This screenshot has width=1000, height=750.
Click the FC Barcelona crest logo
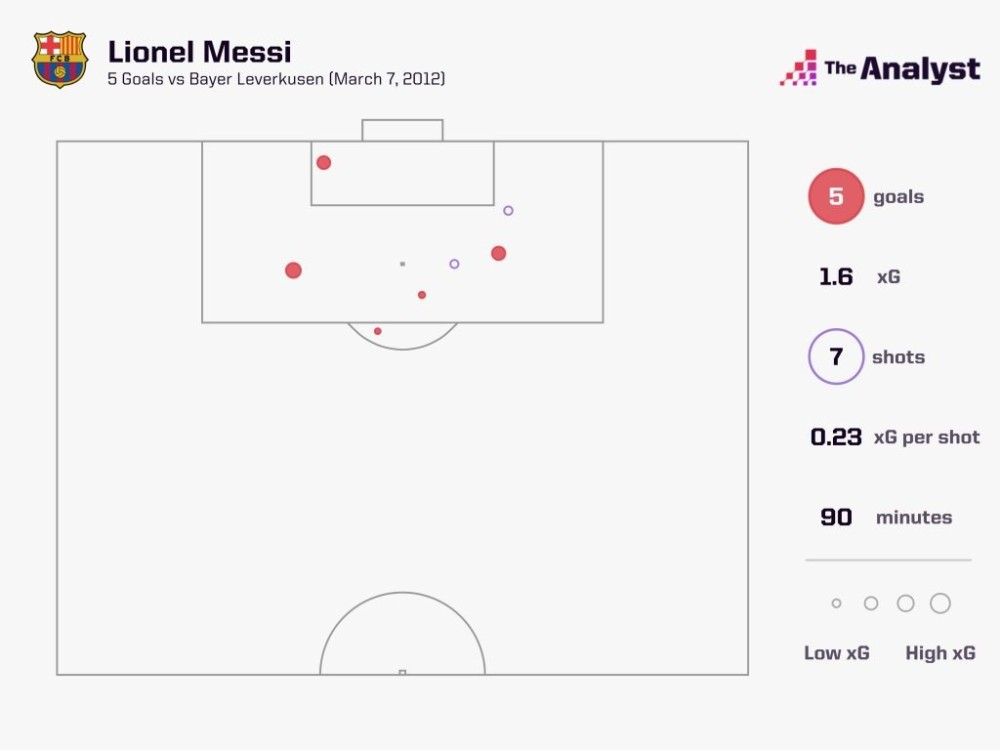[x=60, y=59]
